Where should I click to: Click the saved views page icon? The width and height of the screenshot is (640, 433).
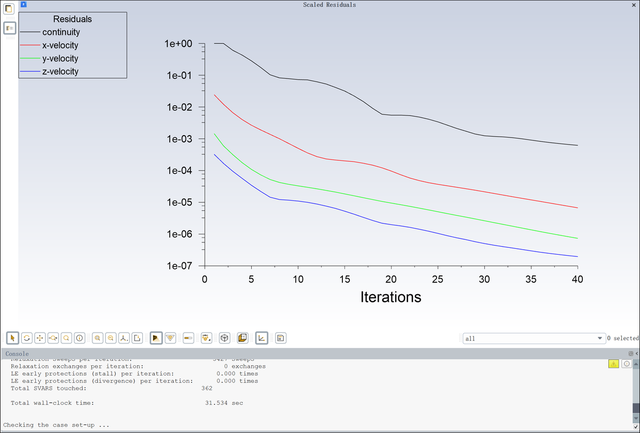pos(137,338)
